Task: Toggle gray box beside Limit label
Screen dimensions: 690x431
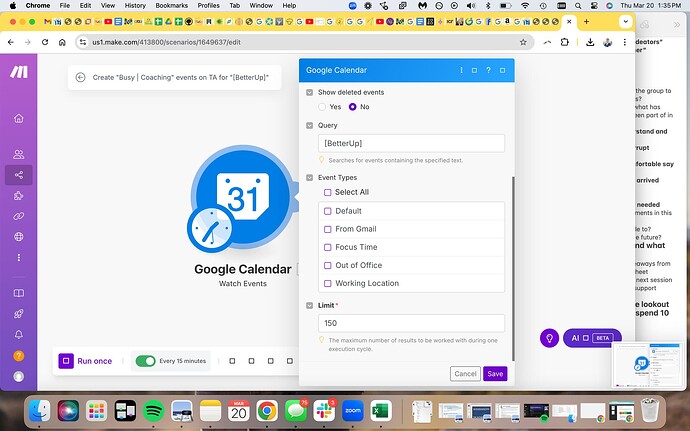Action: click(309, 306)
